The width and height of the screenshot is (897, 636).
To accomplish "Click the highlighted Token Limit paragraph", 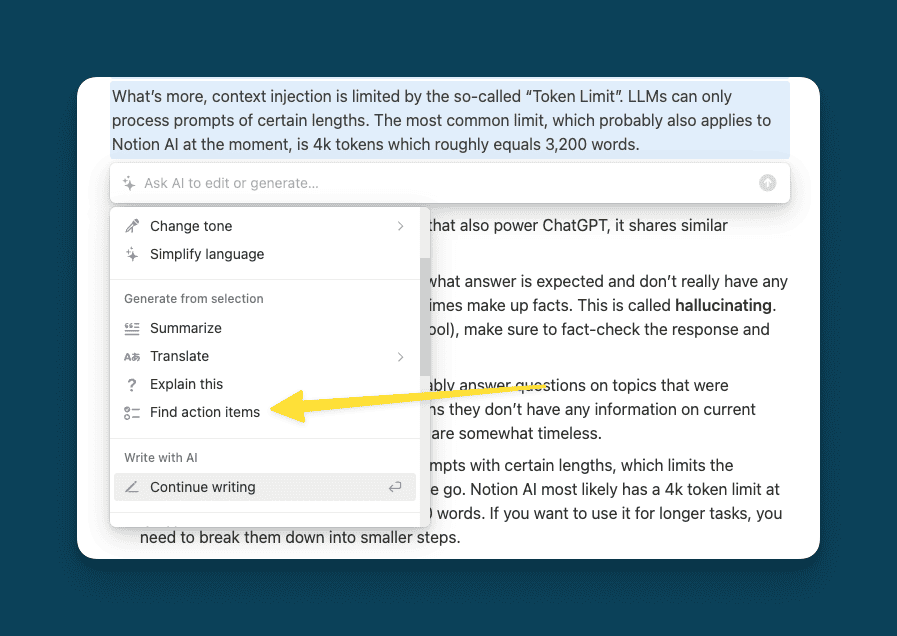I will click(x=449, y=120).
